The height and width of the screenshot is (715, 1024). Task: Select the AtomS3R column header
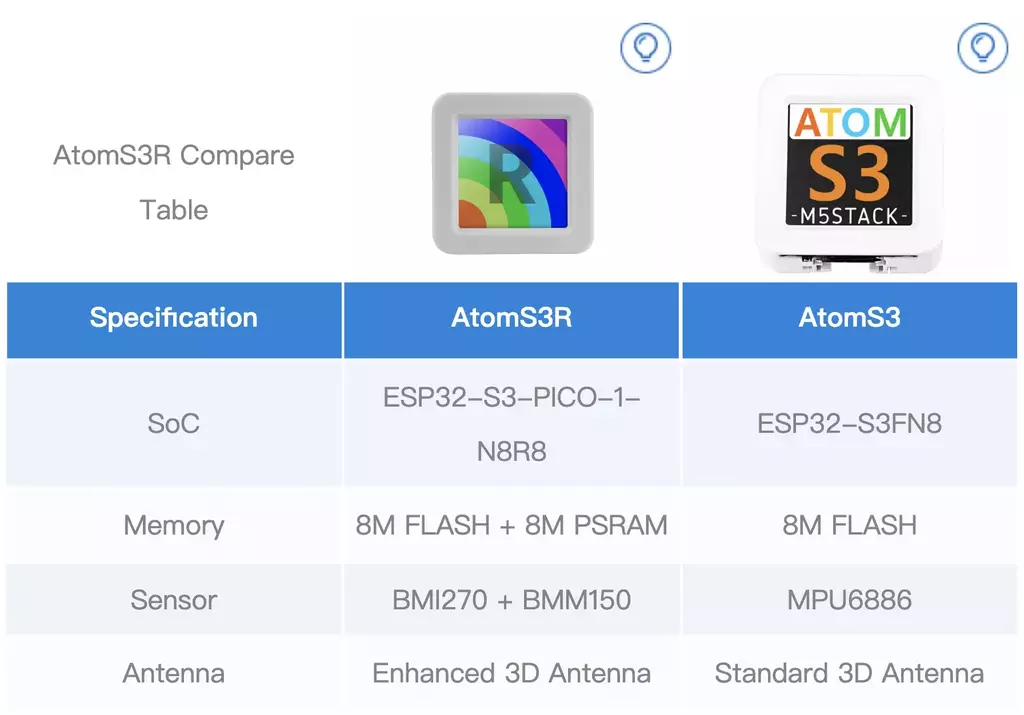[x=511, y=319]
